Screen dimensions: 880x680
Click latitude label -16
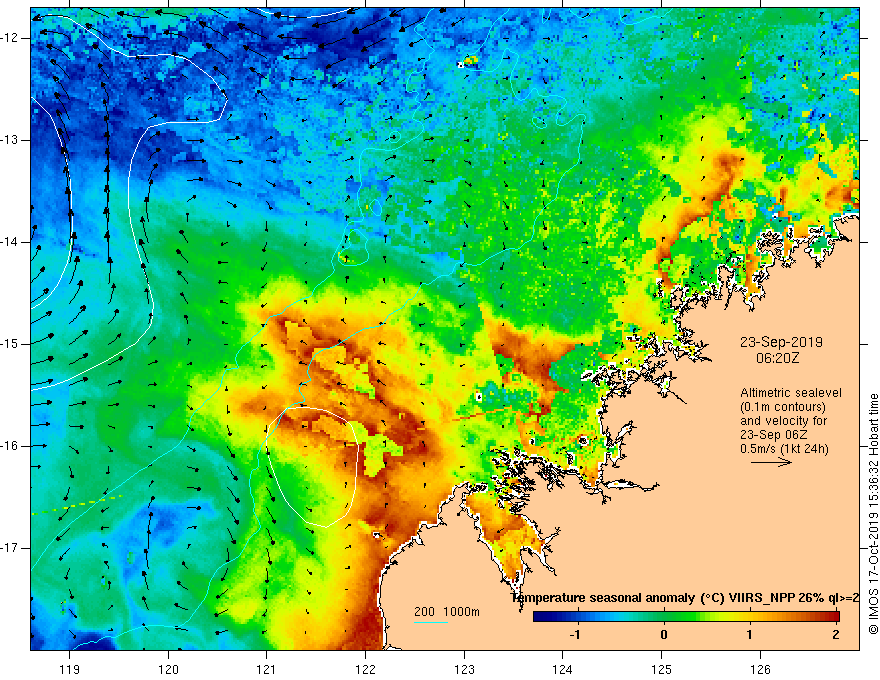(11, 446)
